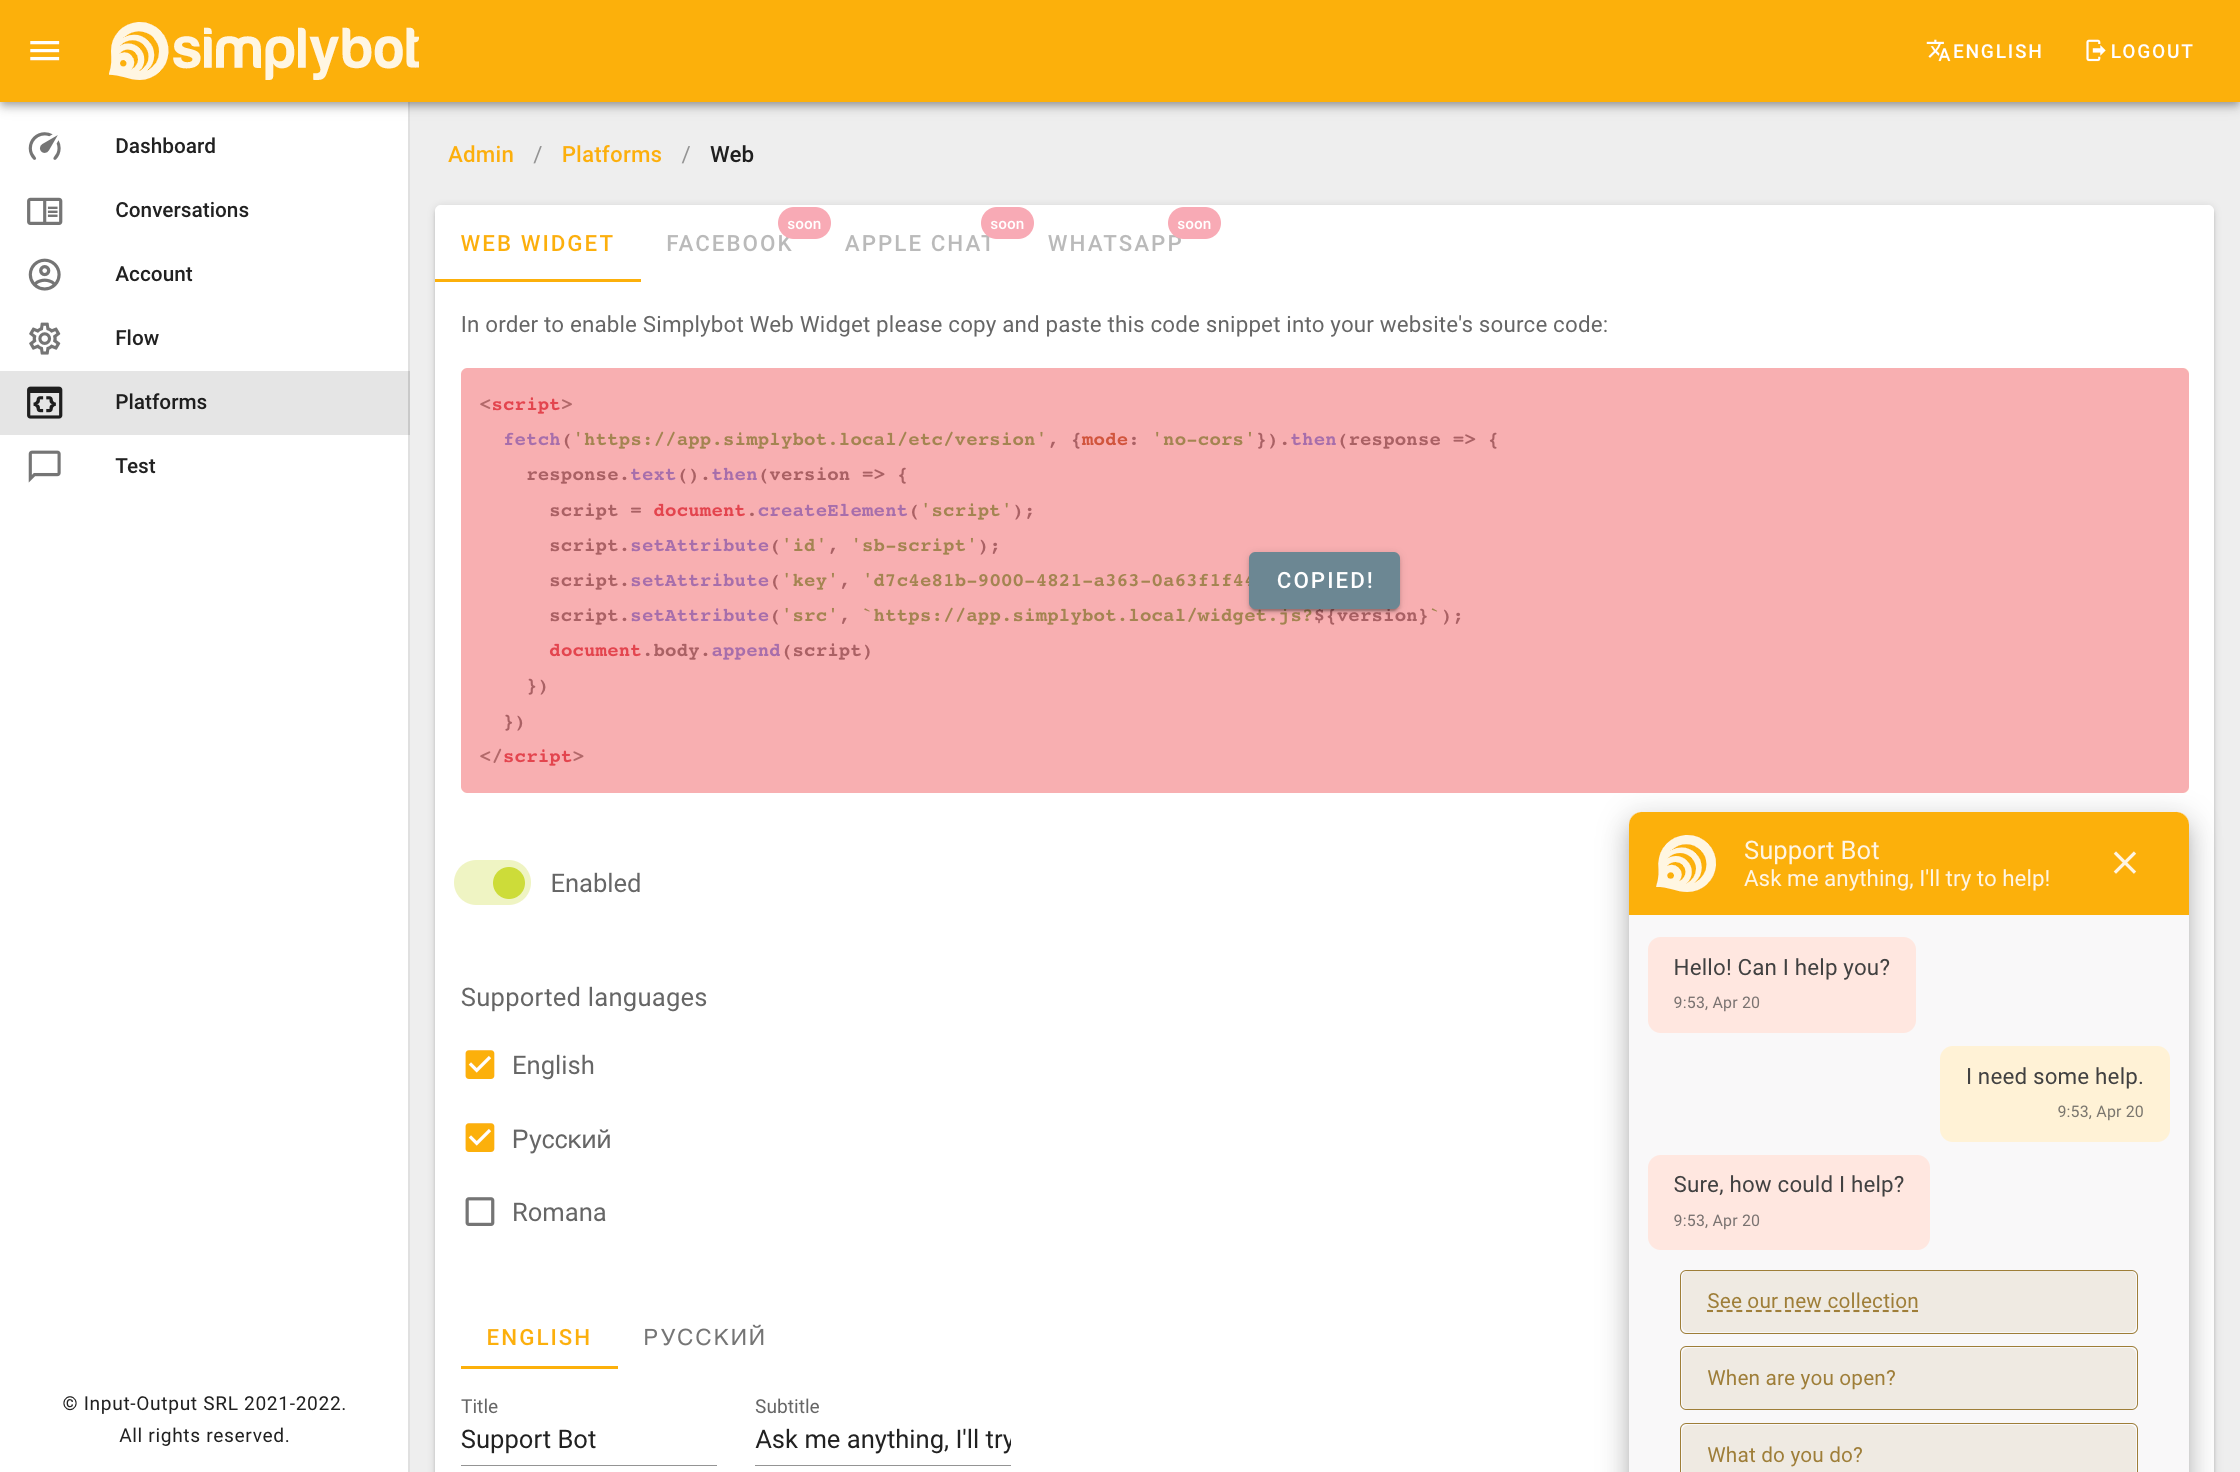Open the hamburger menu
2240x1472 pixels.
tap(45, 50)
